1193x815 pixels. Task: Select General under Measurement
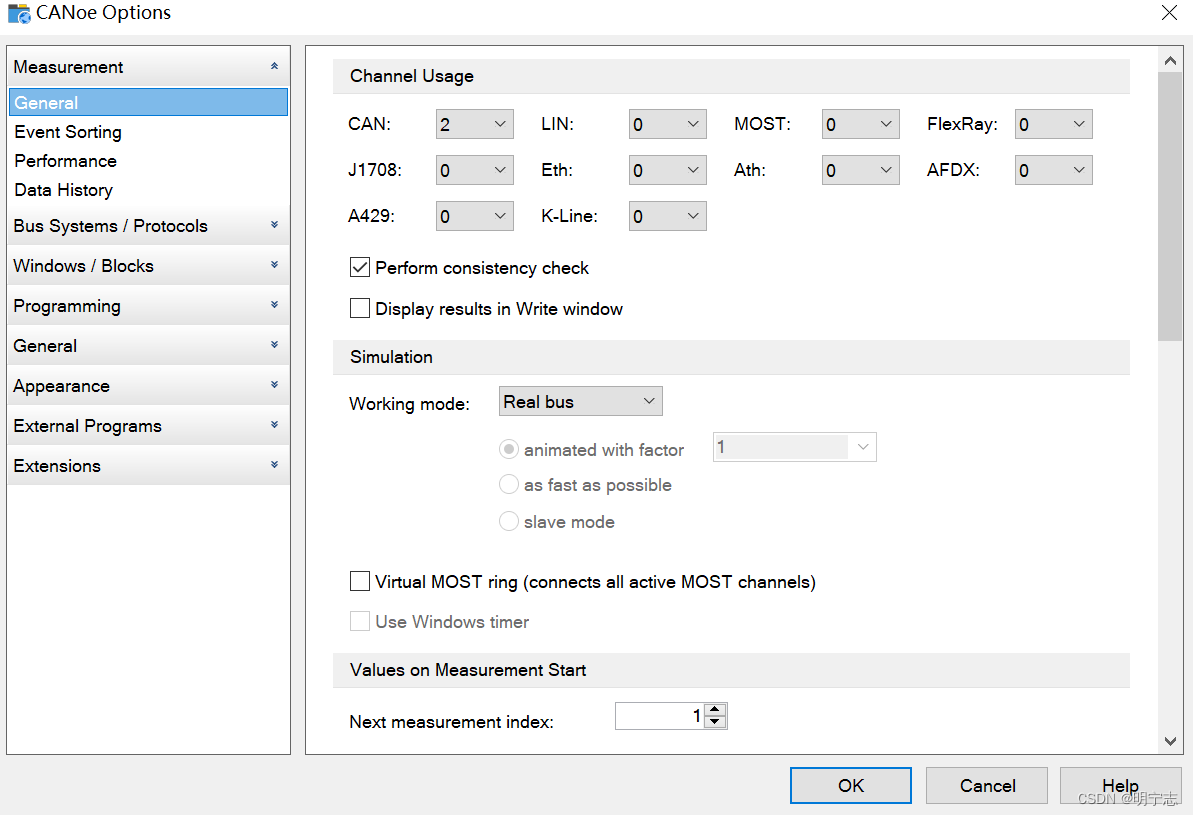[x=148, y=103]
